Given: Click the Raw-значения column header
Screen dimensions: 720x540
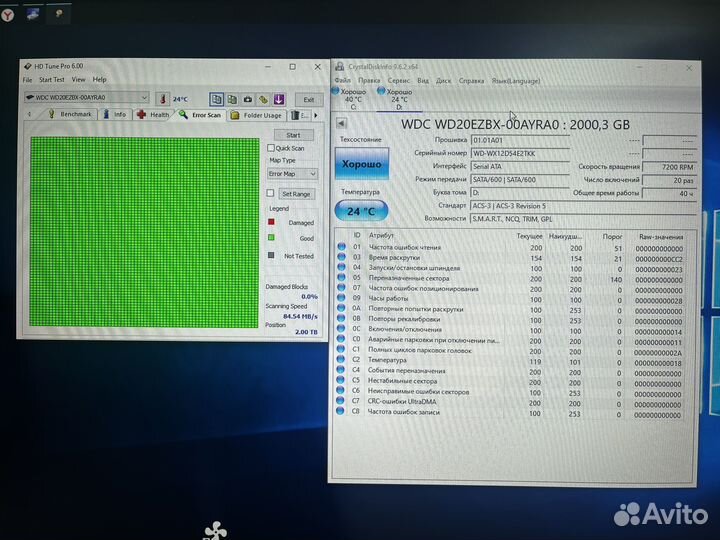Looking at the screenshot, I should pos(661,237).
